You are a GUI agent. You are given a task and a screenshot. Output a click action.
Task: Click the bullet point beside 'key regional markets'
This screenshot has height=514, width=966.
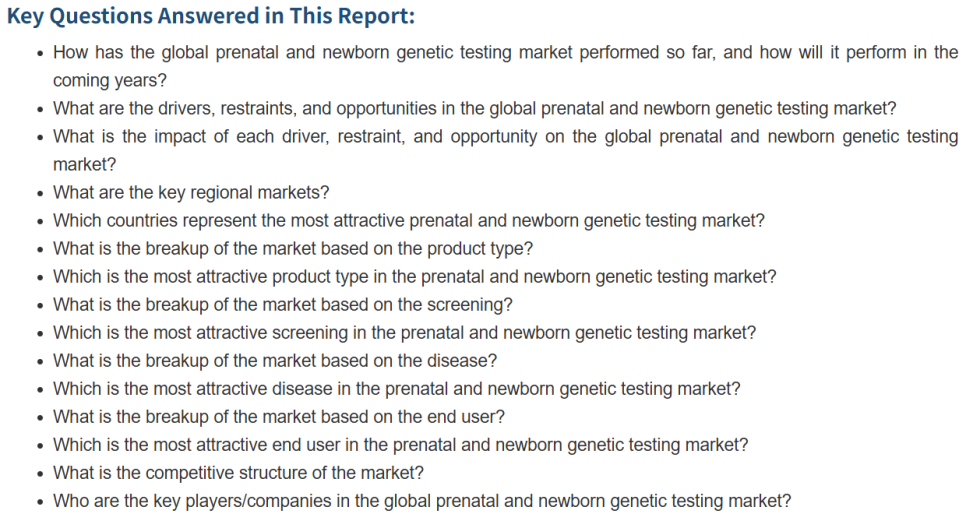click(x=40, y=194)
